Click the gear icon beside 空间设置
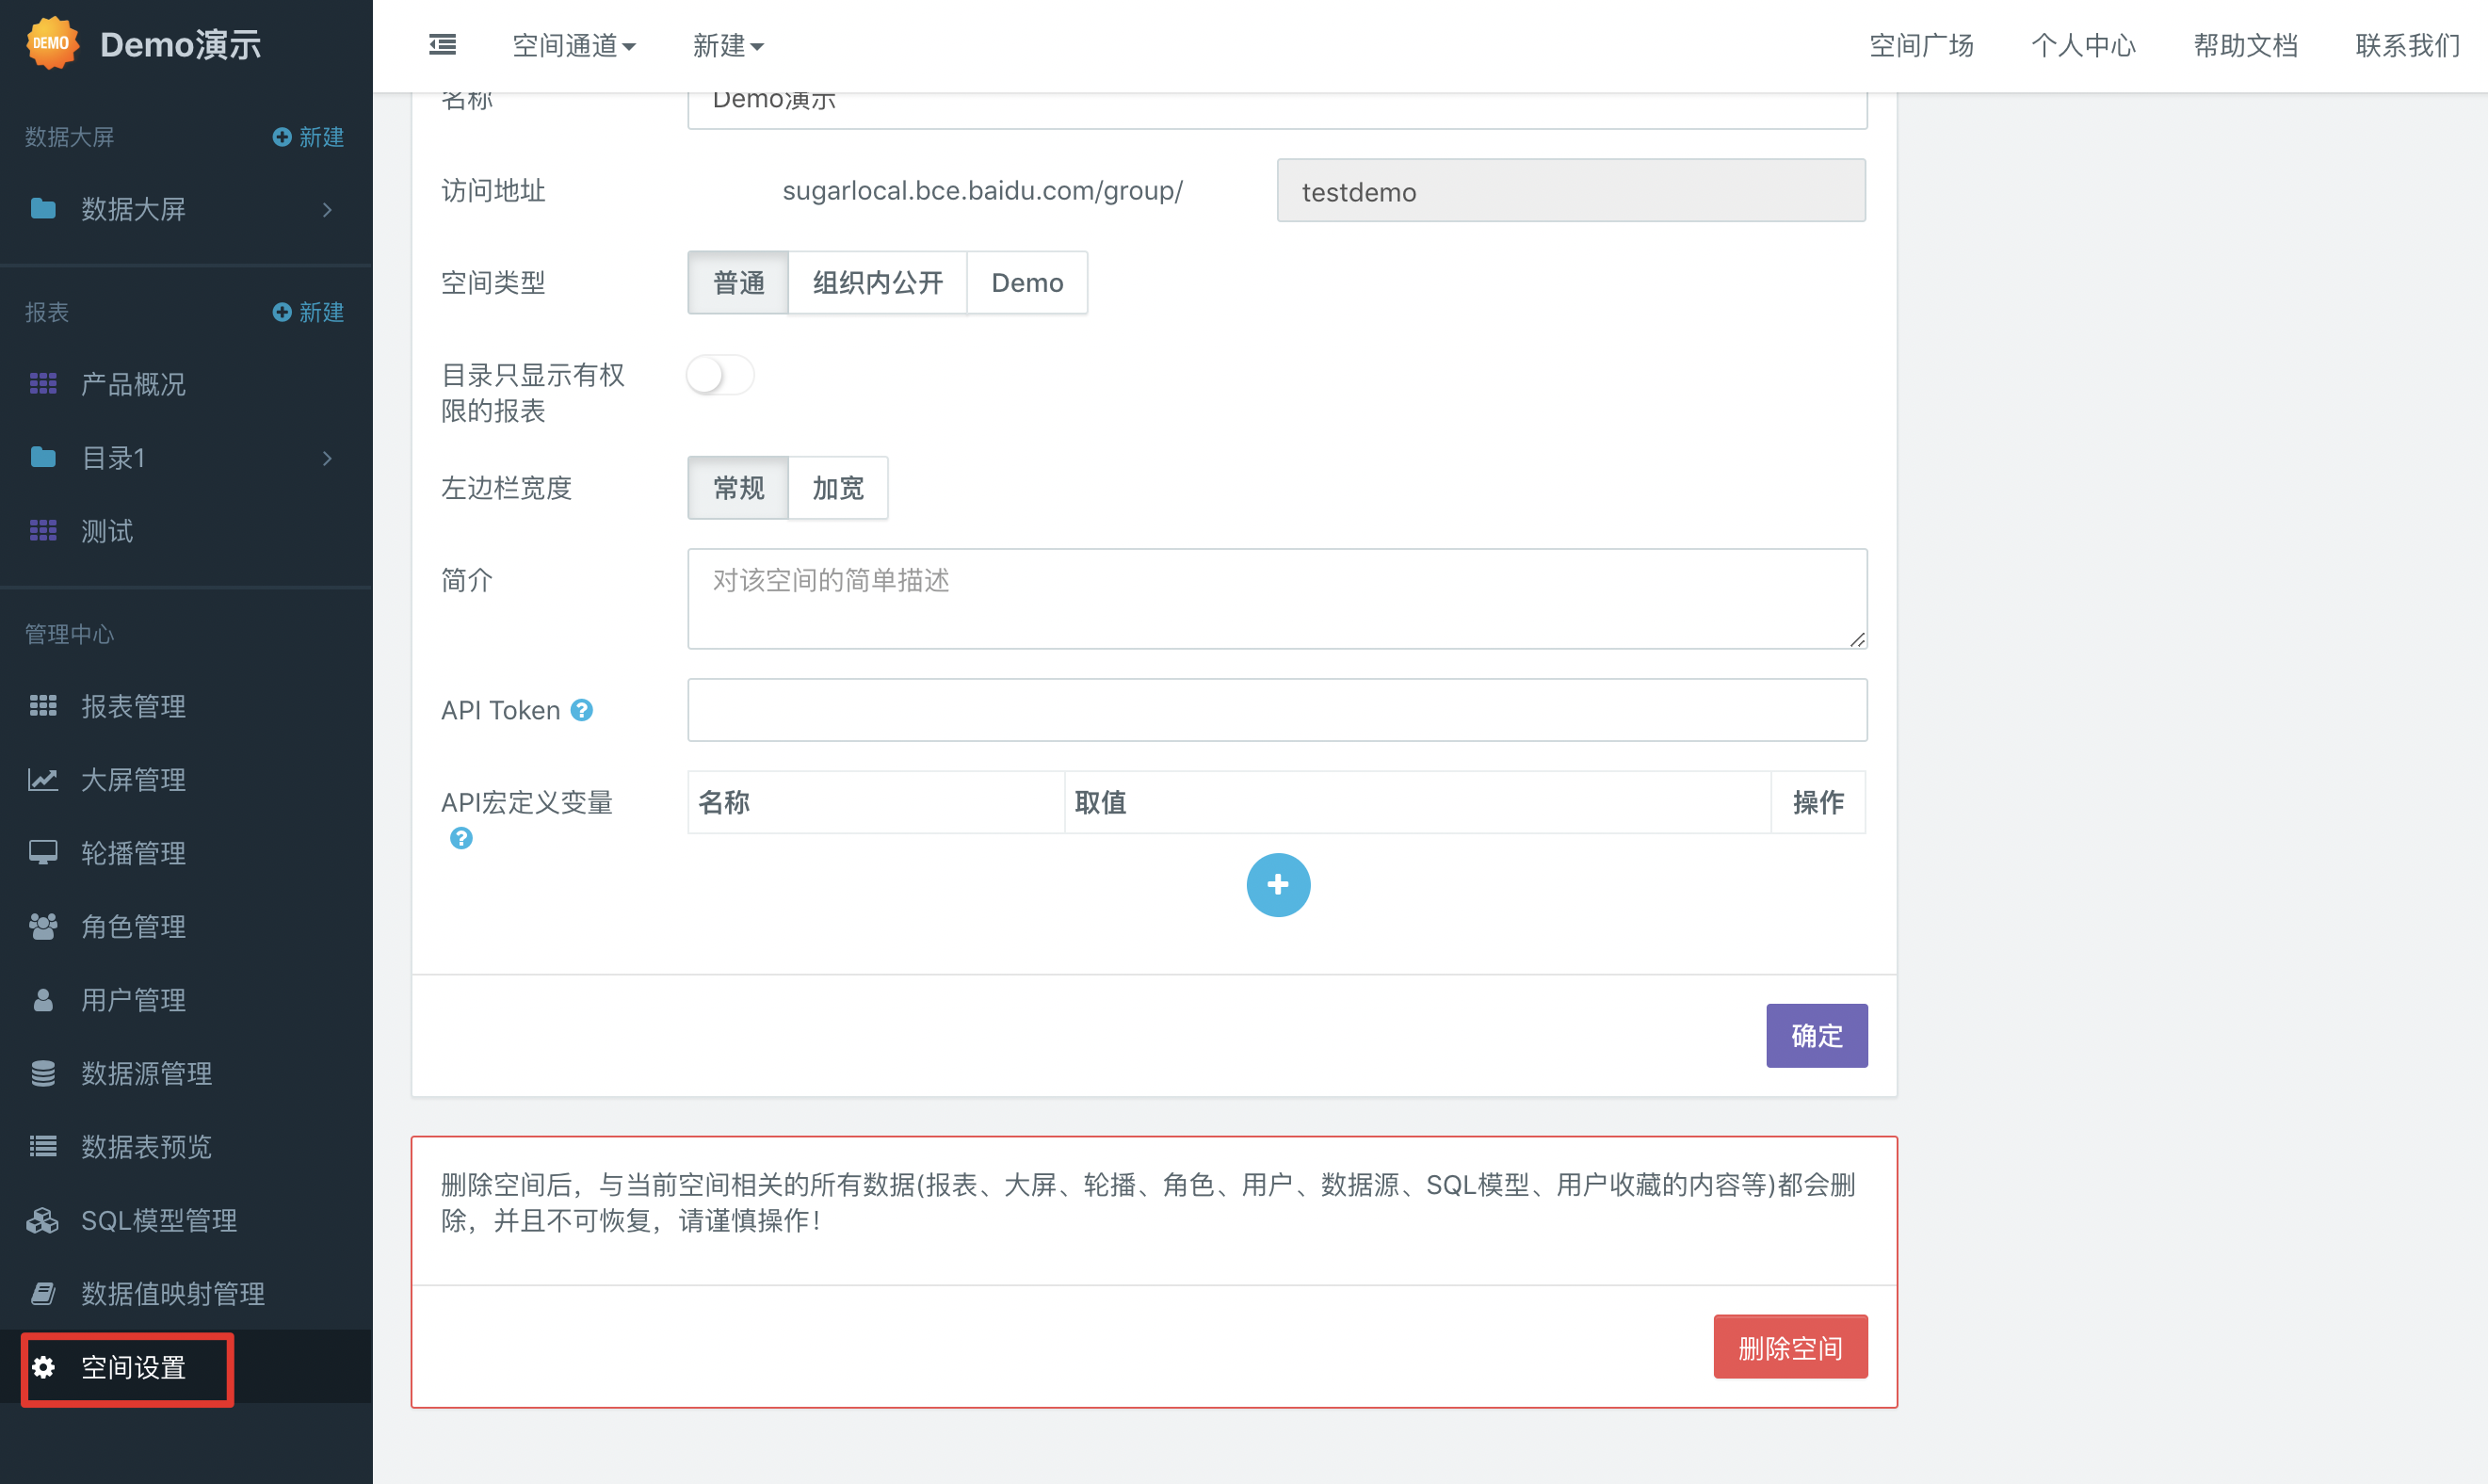Screen dimensions: 2488x1484 pos(43,1366)
